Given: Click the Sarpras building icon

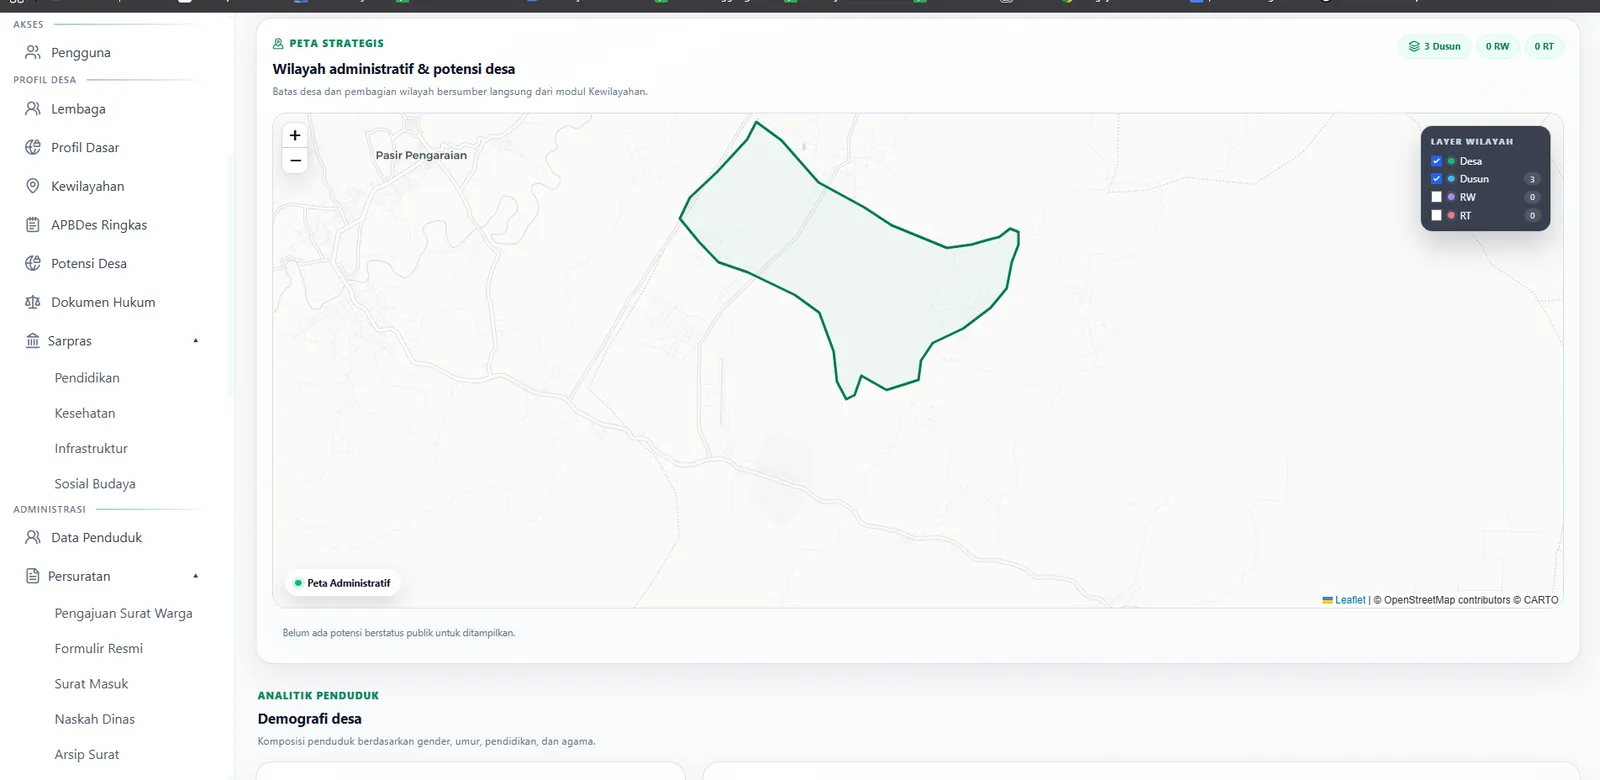Looking at the screenshot, I should tap(33, 341).
